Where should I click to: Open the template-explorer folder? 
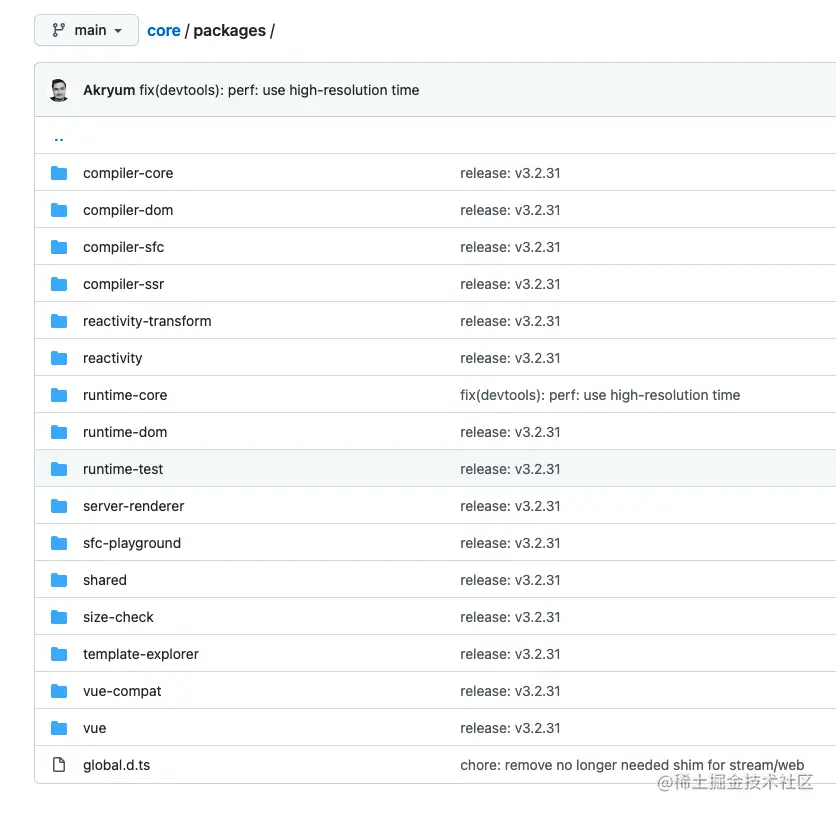(141, 654)
